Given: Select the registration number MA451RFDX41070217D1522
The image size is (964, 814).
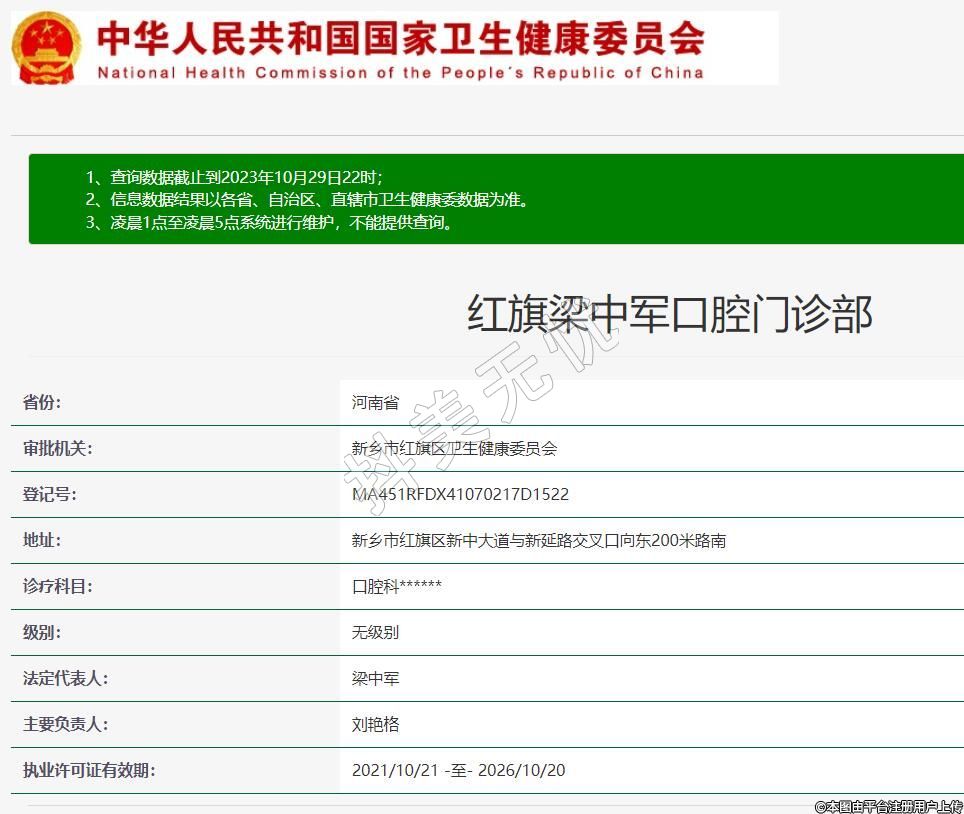Looking at the screenshot, I should pos(460,494).
